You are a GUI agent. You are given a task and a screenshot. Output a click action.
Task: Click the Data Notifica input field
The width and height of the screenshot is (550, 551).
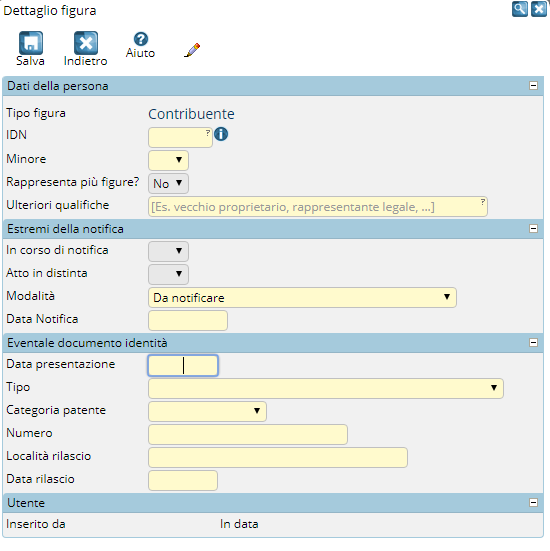[188, 320]
